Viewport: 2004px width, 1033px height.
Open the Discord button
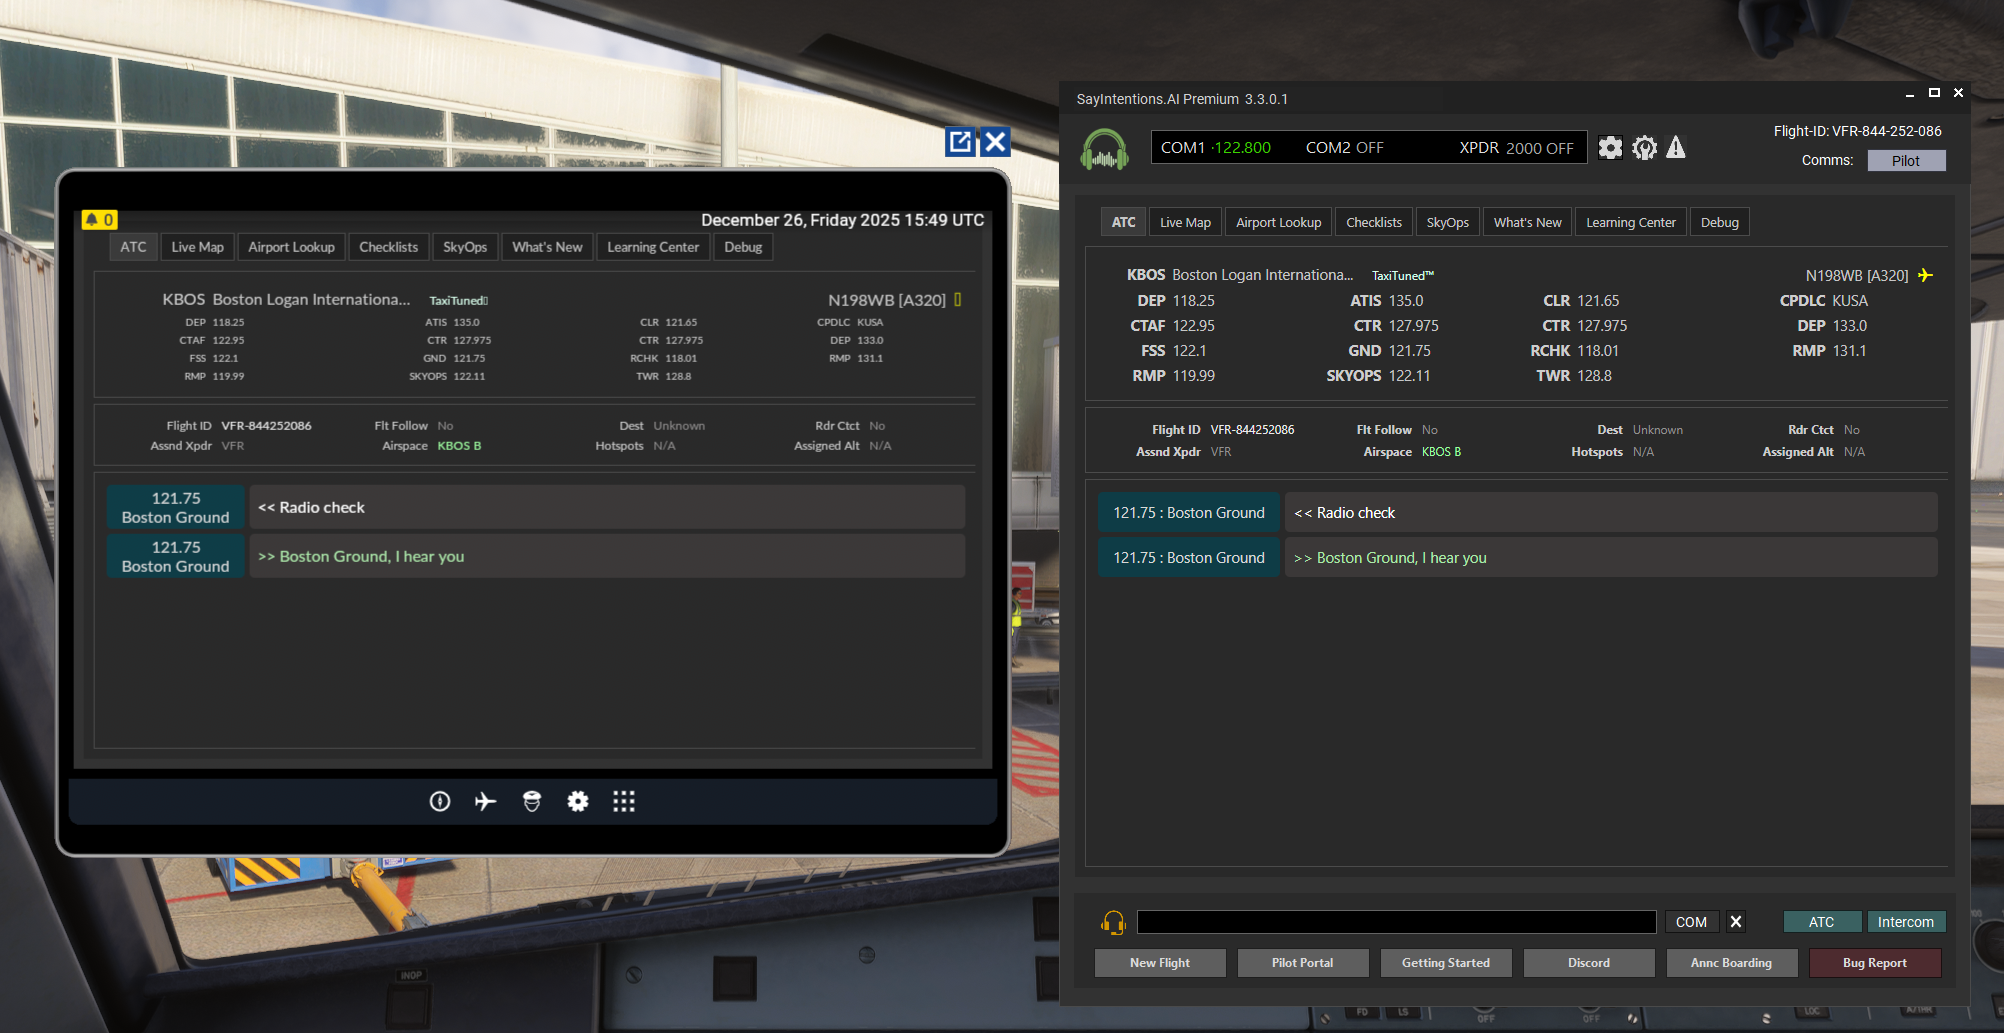click(1589, 963)
